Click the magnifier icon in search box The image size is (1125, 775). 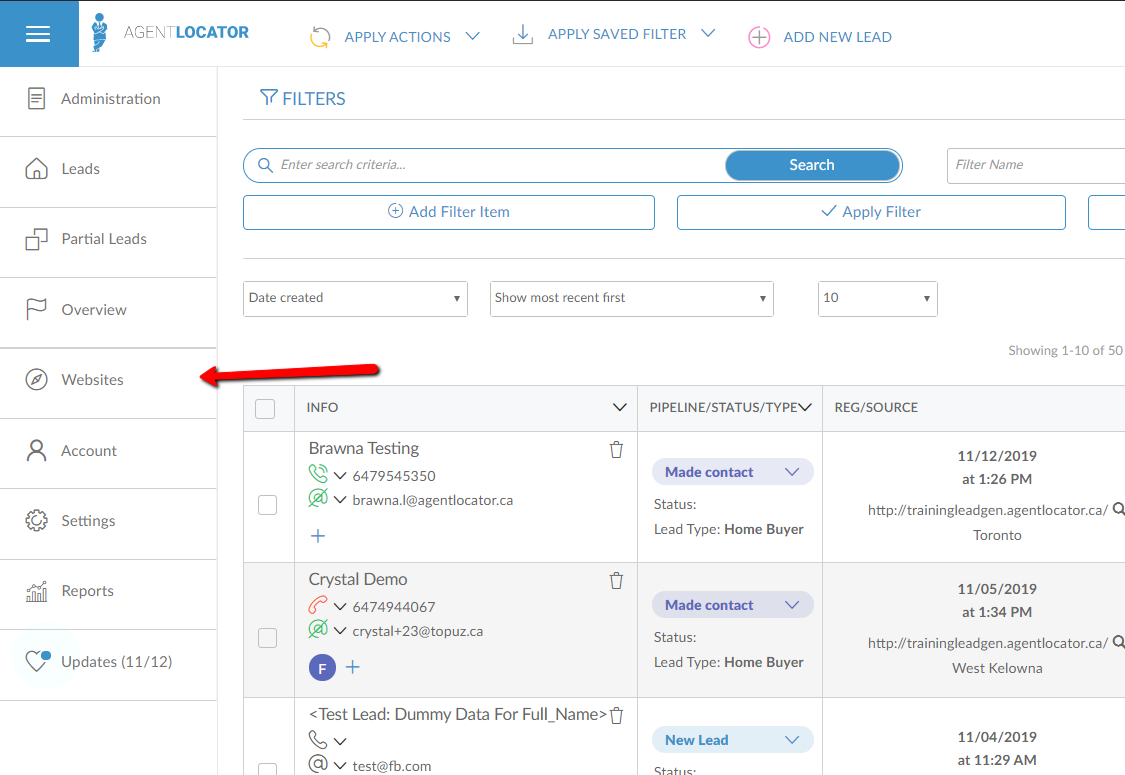tap(265, 165)
